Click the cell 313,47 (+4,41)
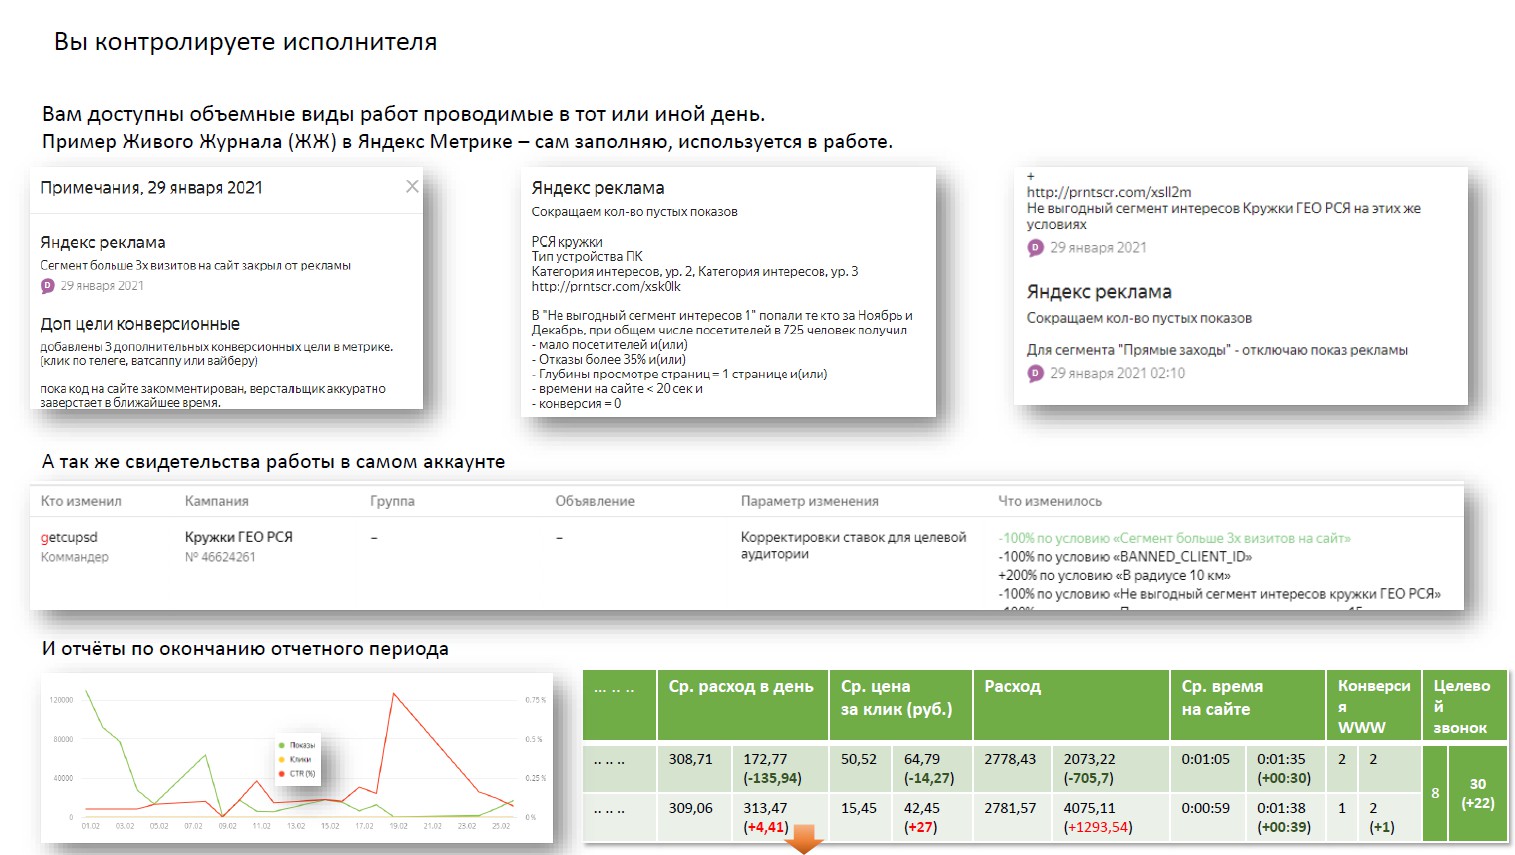Screen dimensions: 1515x855 pyautogui.click(x=780, y=817)
